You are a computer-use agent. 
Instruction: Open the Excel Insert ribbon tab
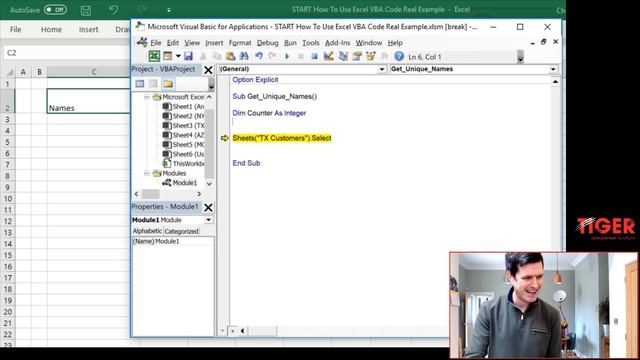click(x=88, y=29)
